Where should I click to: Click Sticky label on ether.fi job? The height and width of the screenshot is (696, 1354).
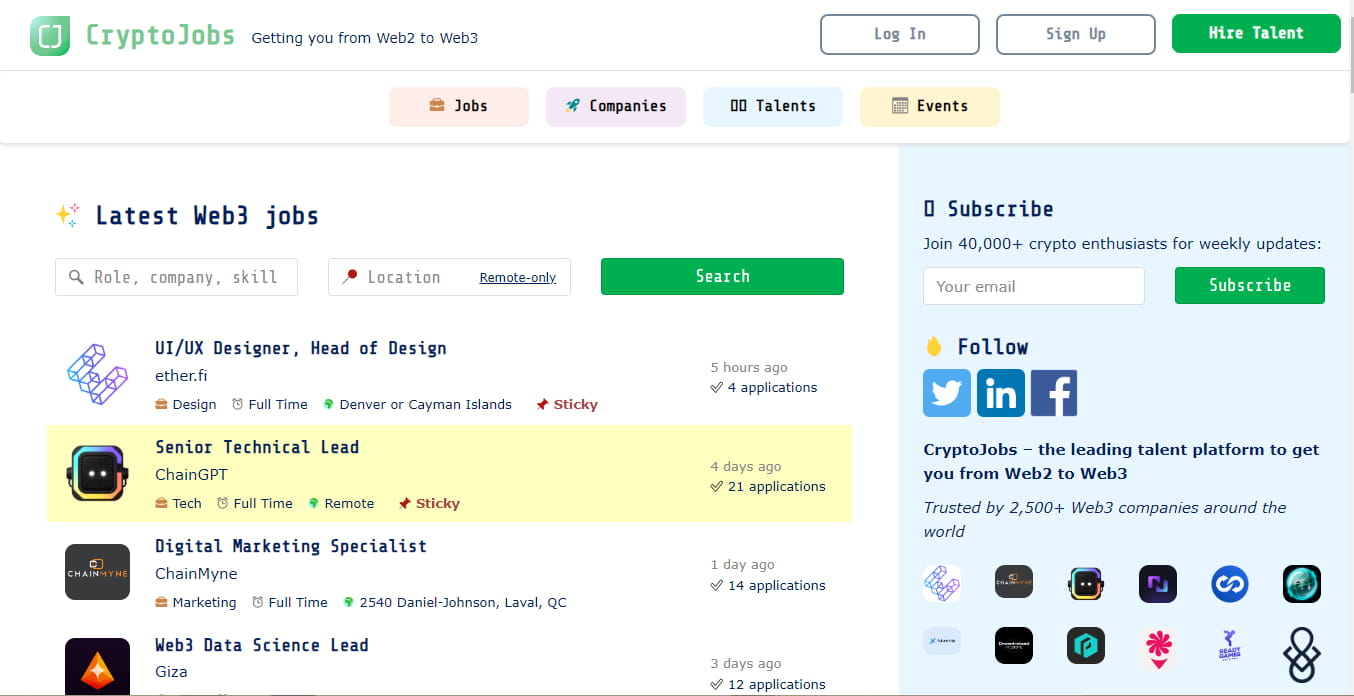point(567,405)
